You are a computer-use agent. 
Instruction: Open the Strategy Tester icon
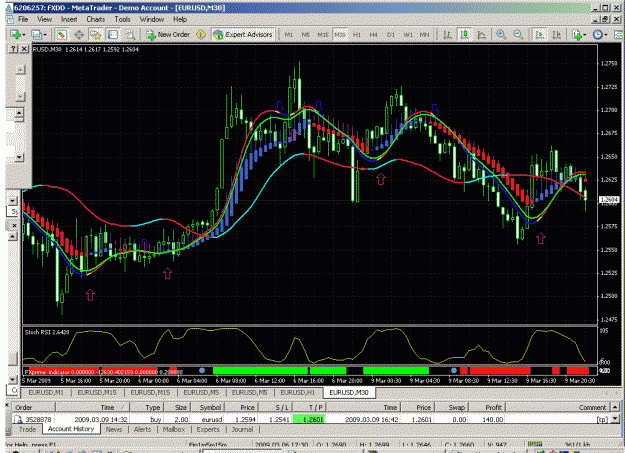coord(130,35)
